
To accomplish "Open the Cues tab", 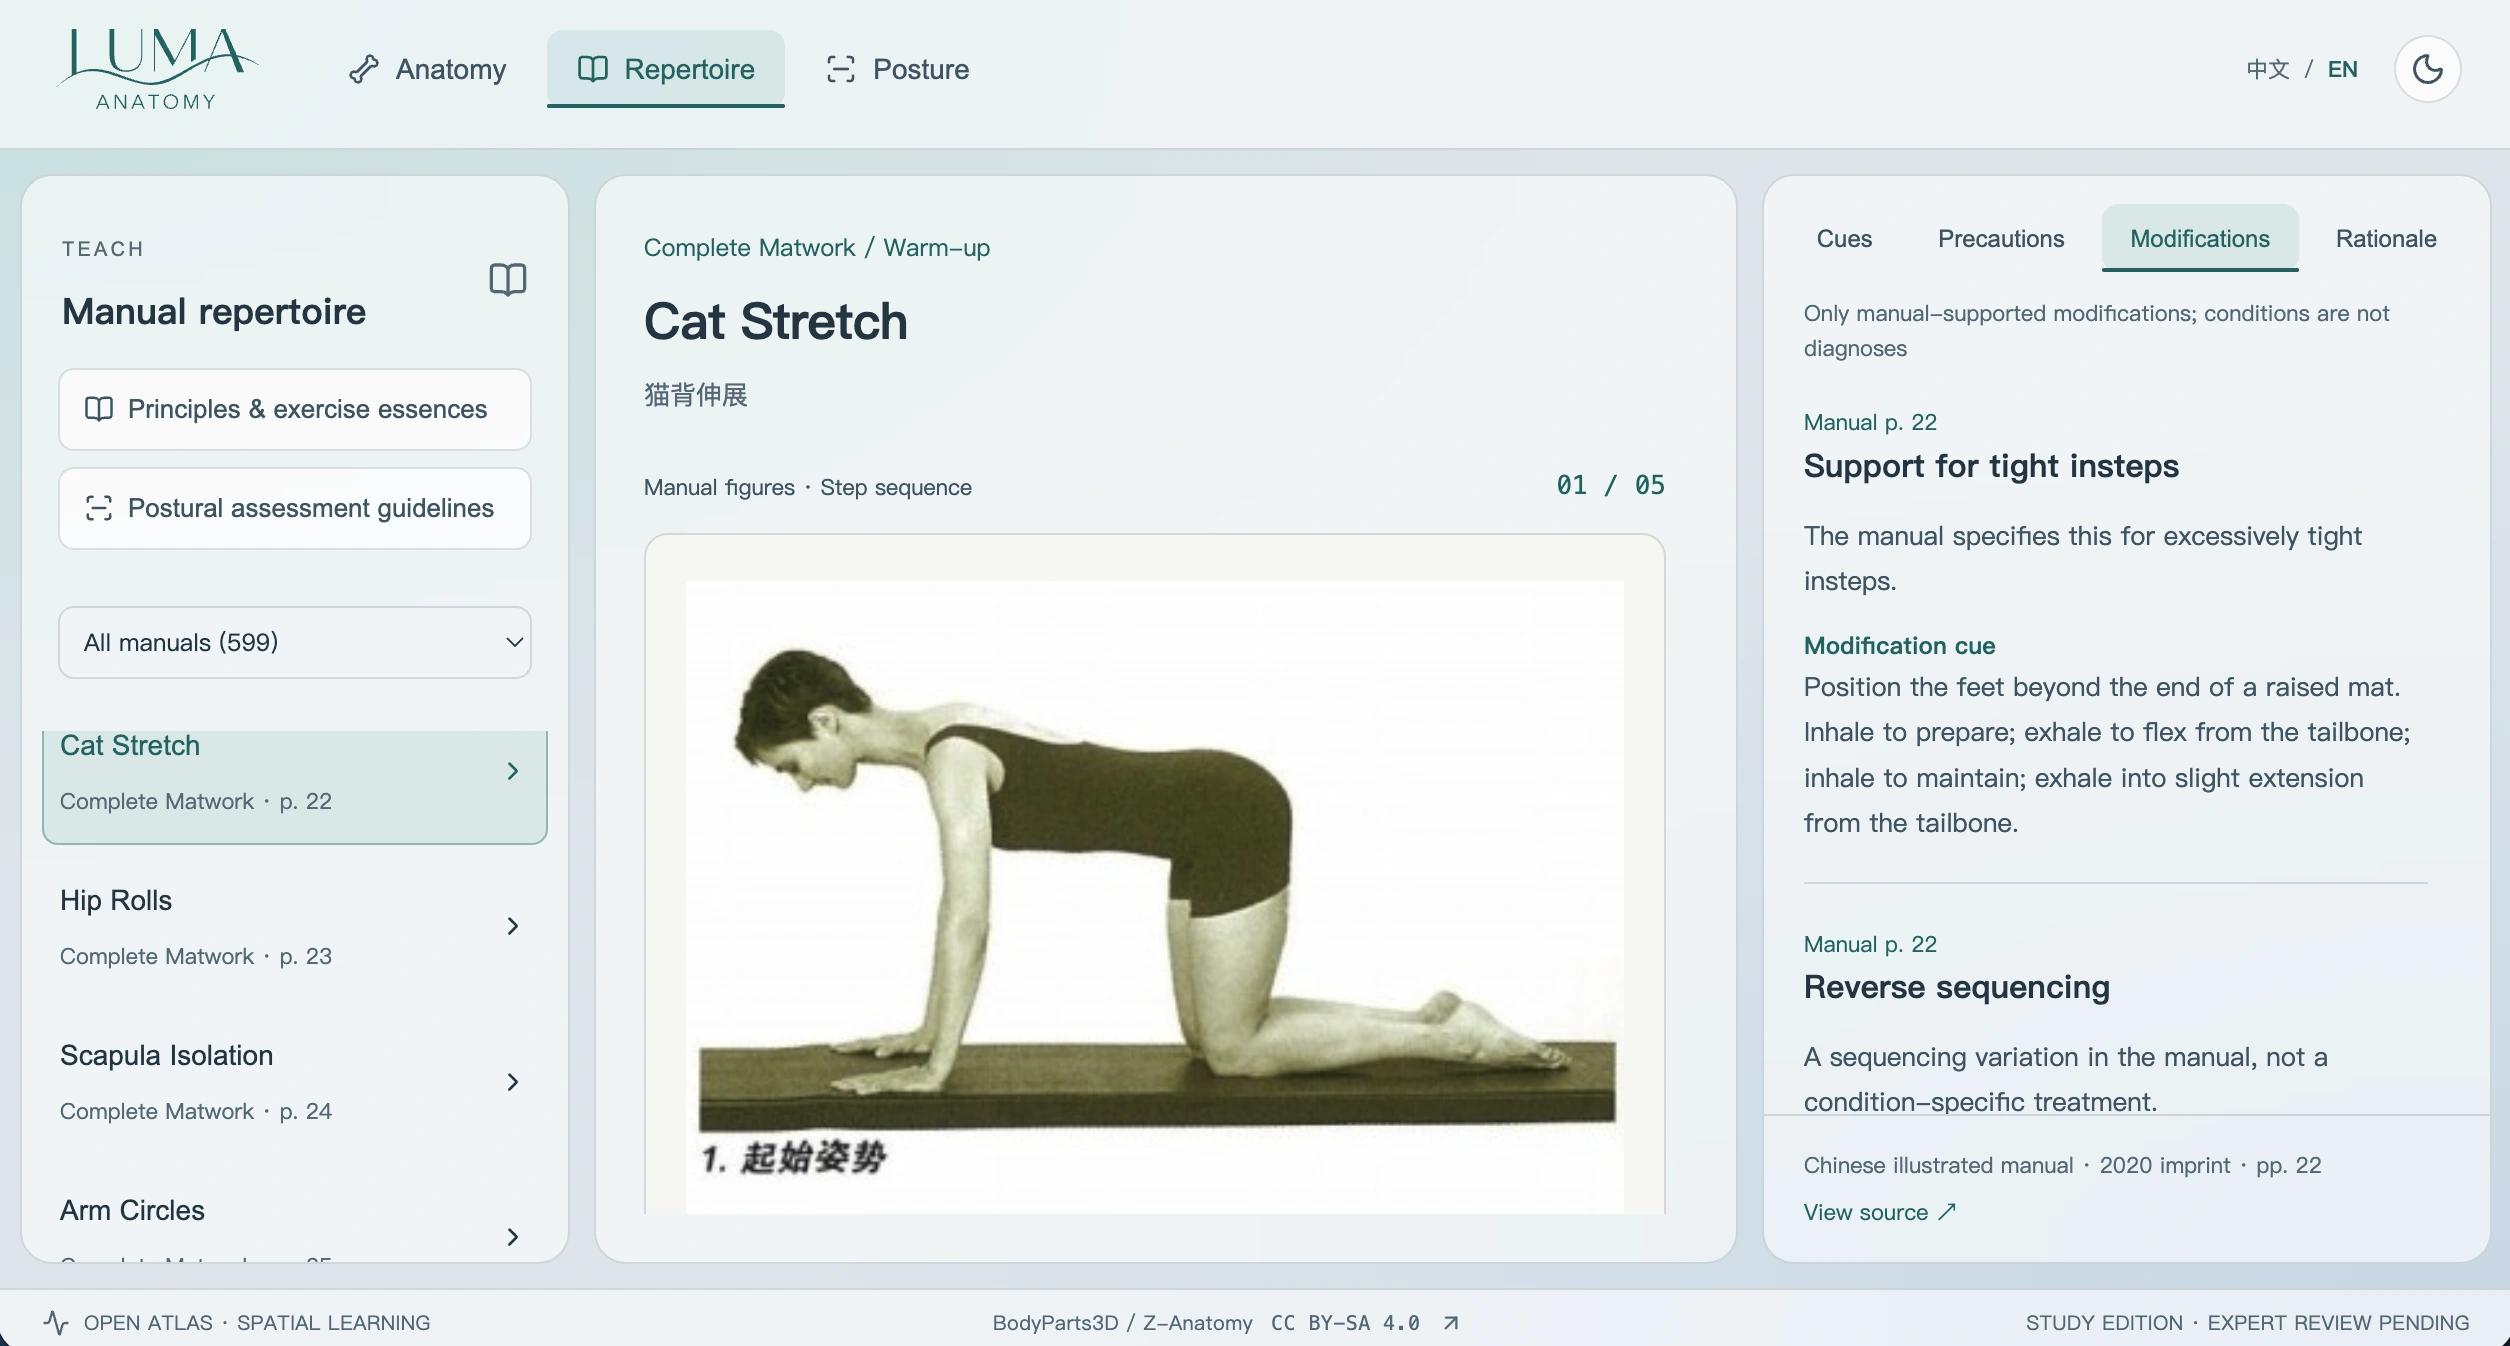I will pyautogui.click(x=1844, y=238).
